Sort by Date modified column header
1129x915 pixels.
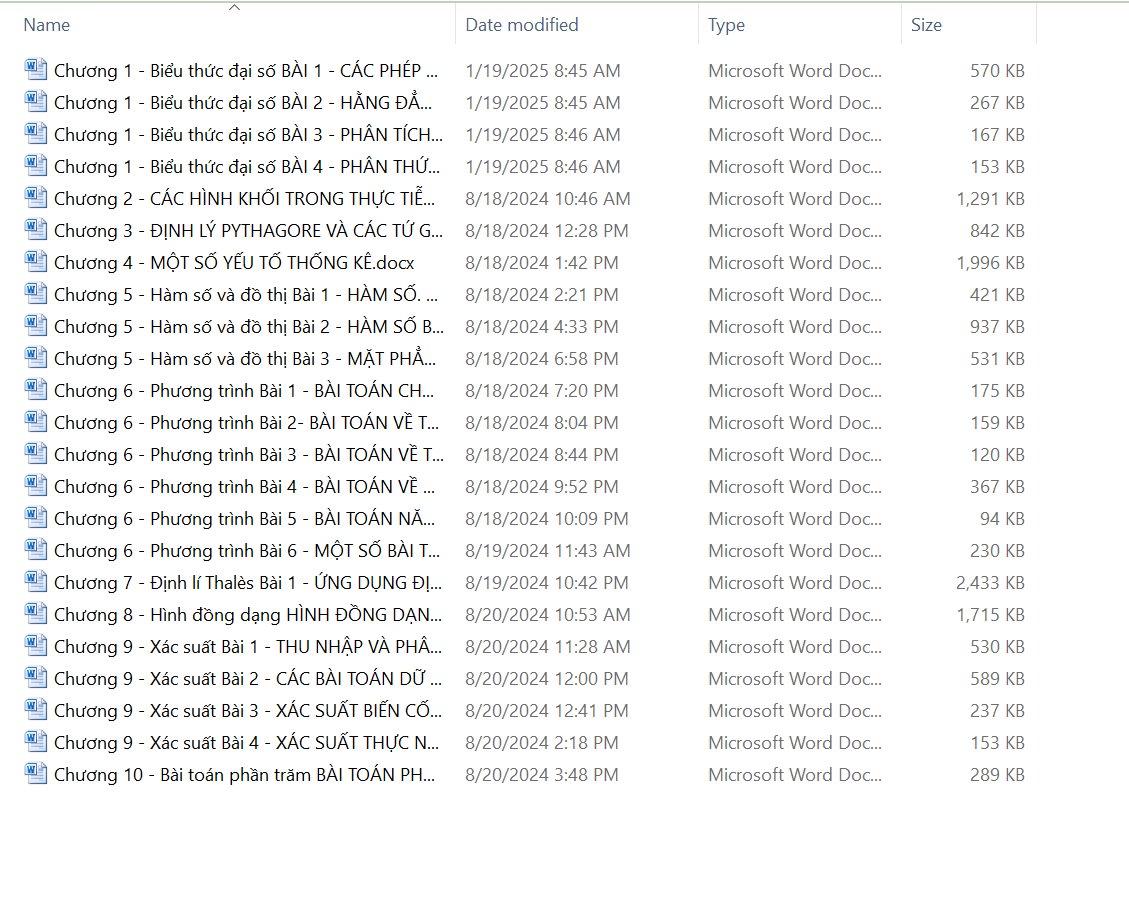point(522,25)
